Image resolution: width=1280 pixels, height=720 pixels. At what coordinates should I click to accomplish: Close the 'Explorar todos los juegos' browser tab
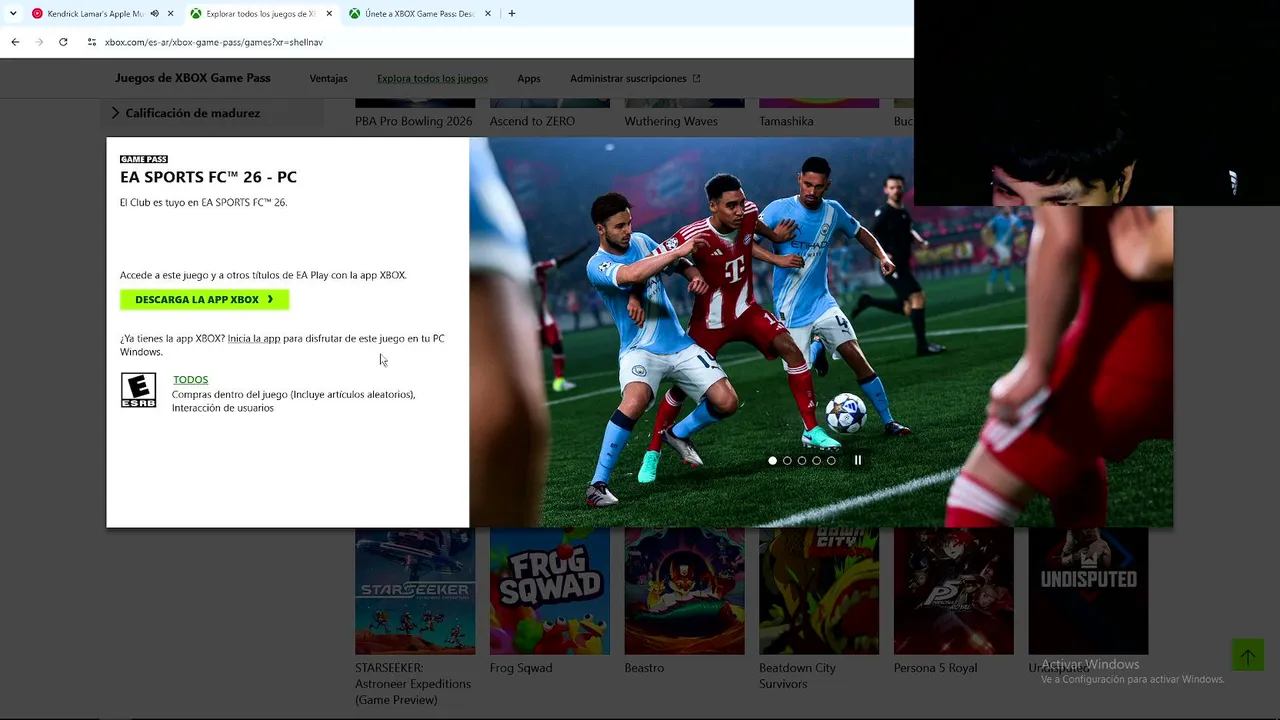[329, 14]
